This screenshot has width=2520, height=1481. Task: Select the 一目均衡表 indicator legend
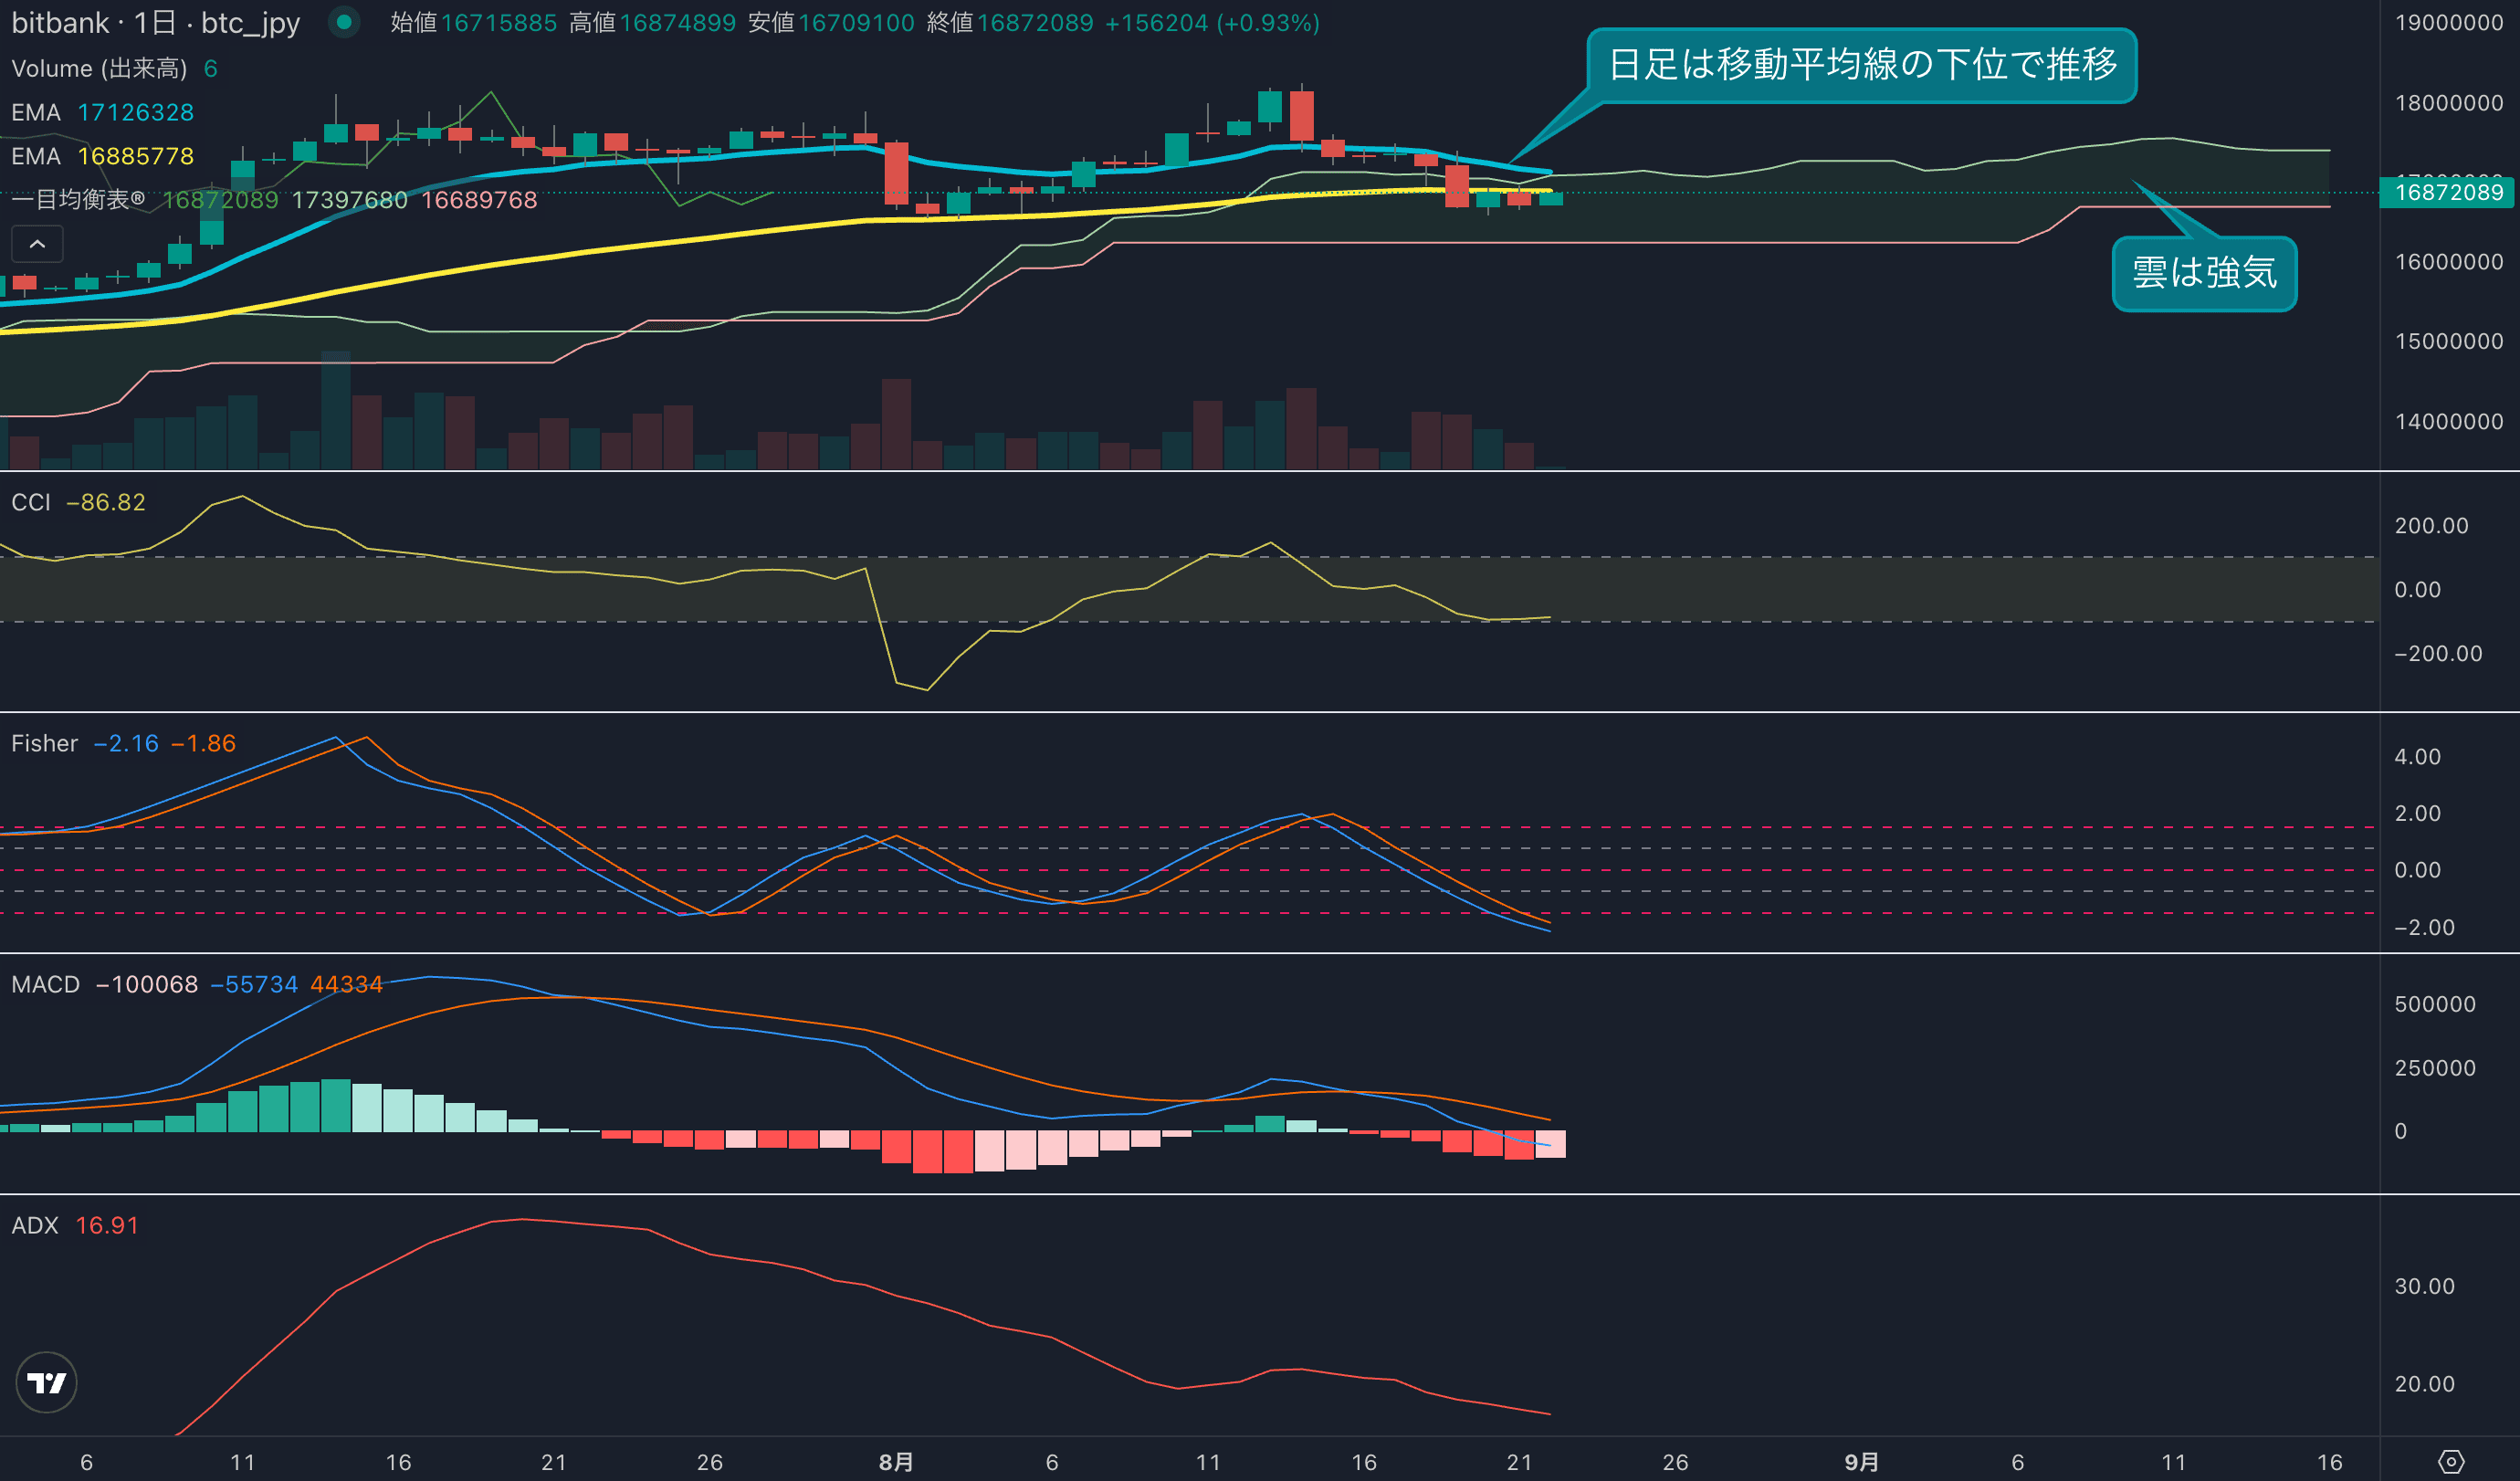point(78,200)
